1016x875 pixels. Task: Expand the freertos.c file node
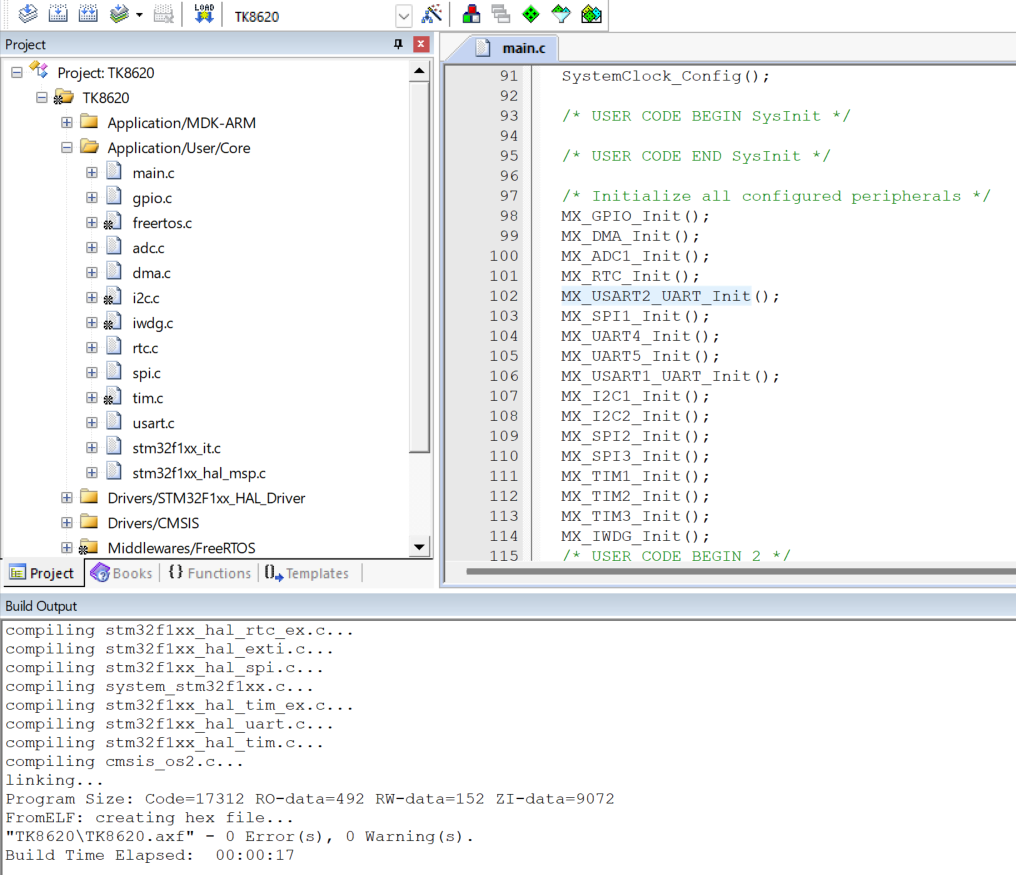tap(92, 222)
